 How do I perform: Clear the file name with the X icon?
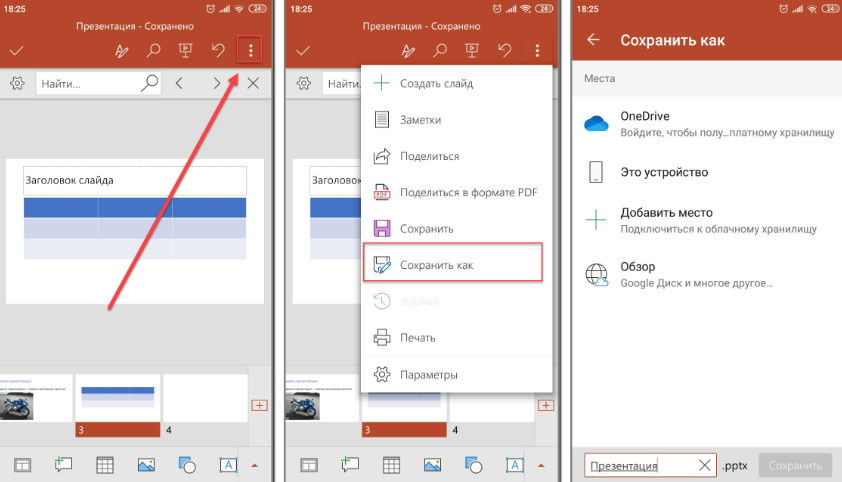coord(704,465)
